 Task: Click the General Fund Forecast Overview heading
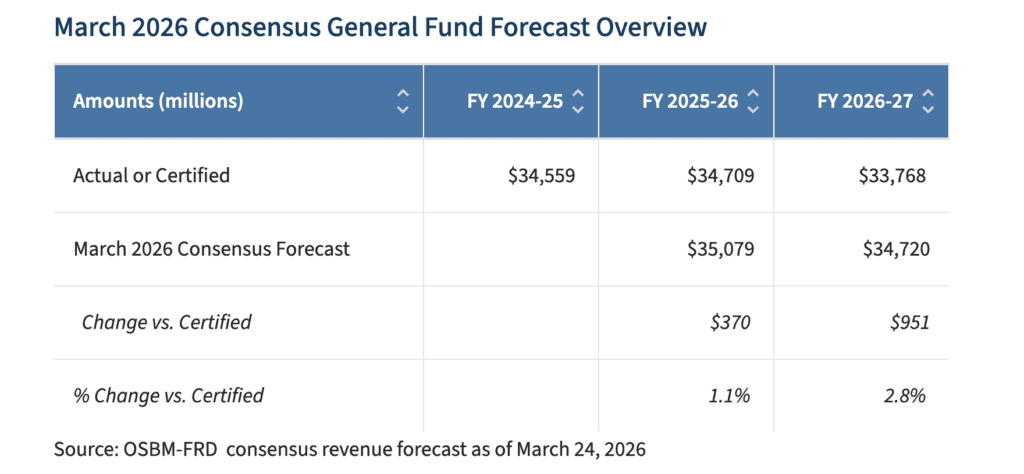pos(380,27)
